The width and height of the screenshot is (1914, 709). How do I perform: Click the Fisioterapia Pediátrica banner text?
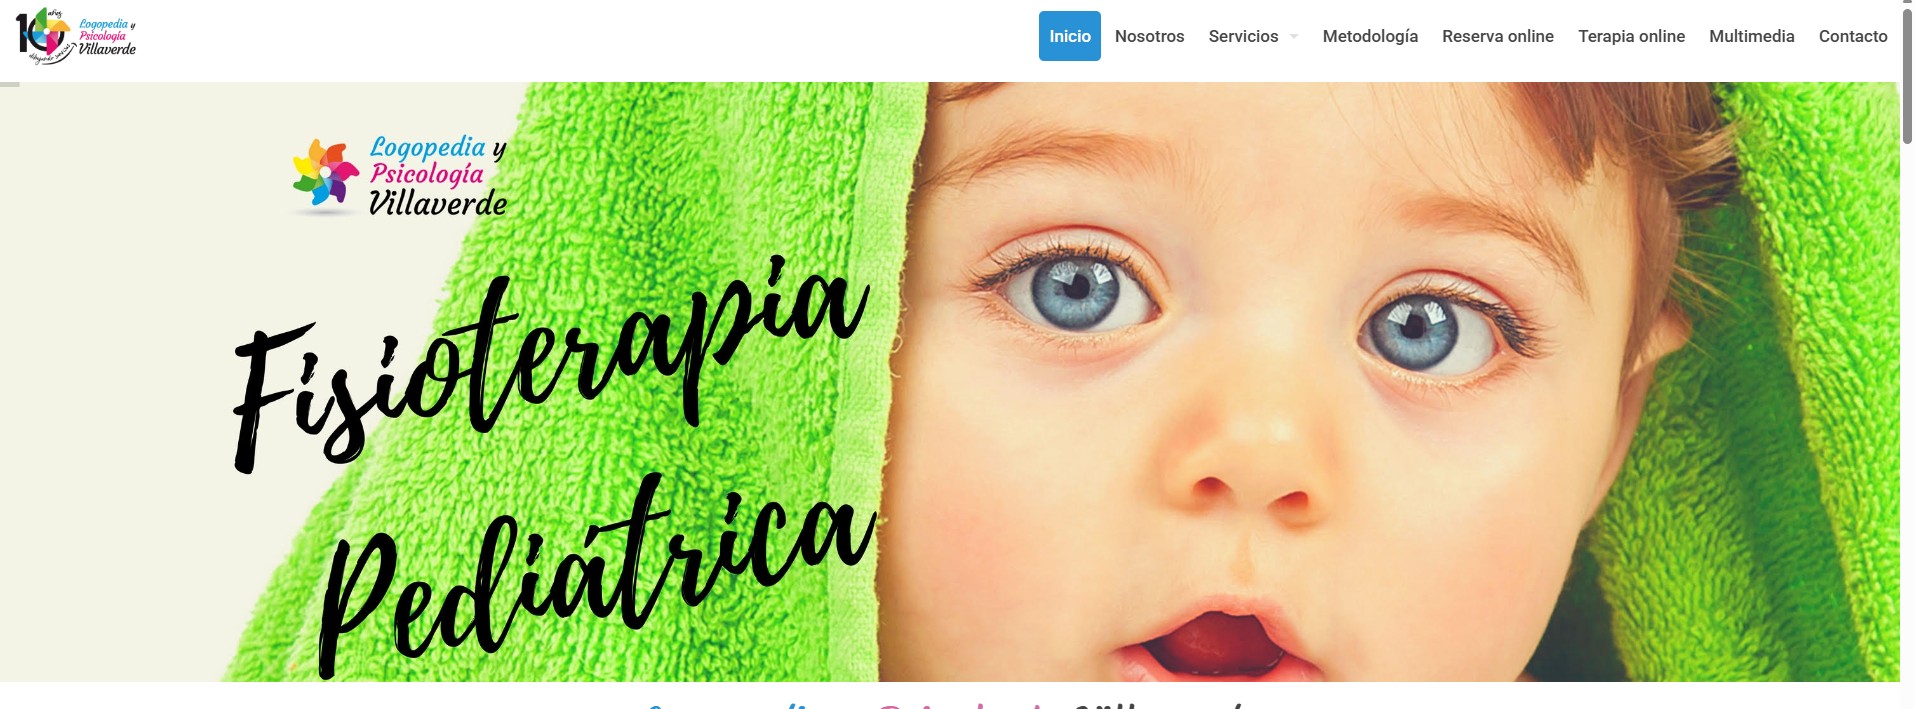click(x=552, y=465)
